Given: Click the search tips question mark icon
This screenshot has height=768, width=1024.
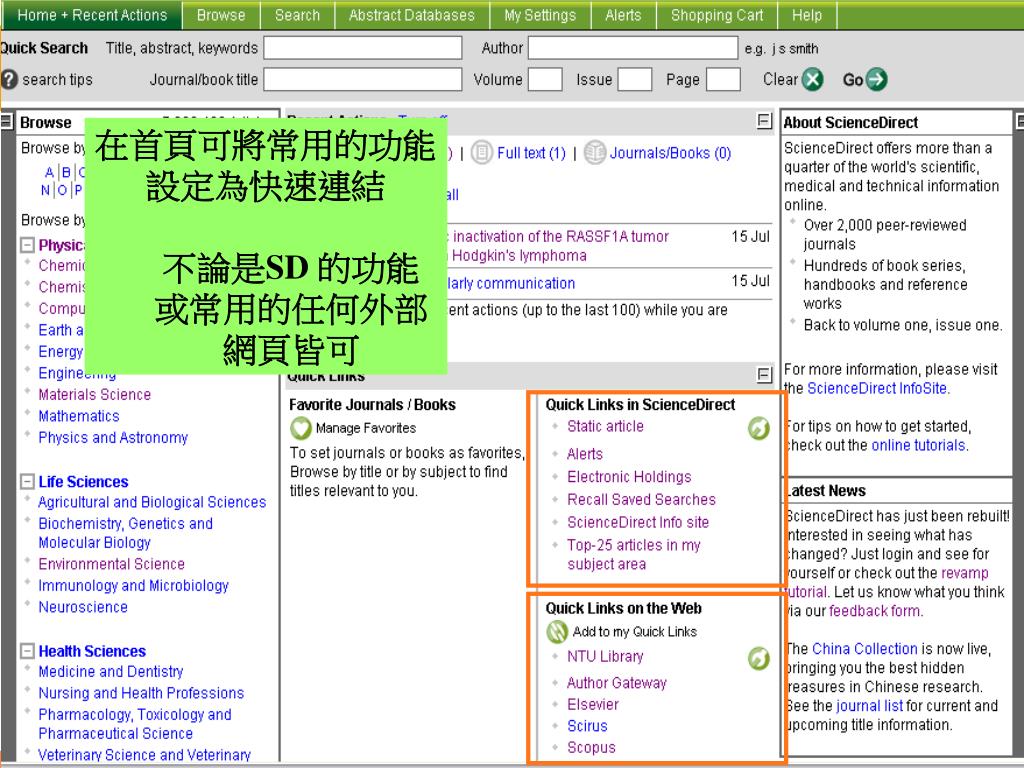Looking at the screenshot, I should (9, 80).
